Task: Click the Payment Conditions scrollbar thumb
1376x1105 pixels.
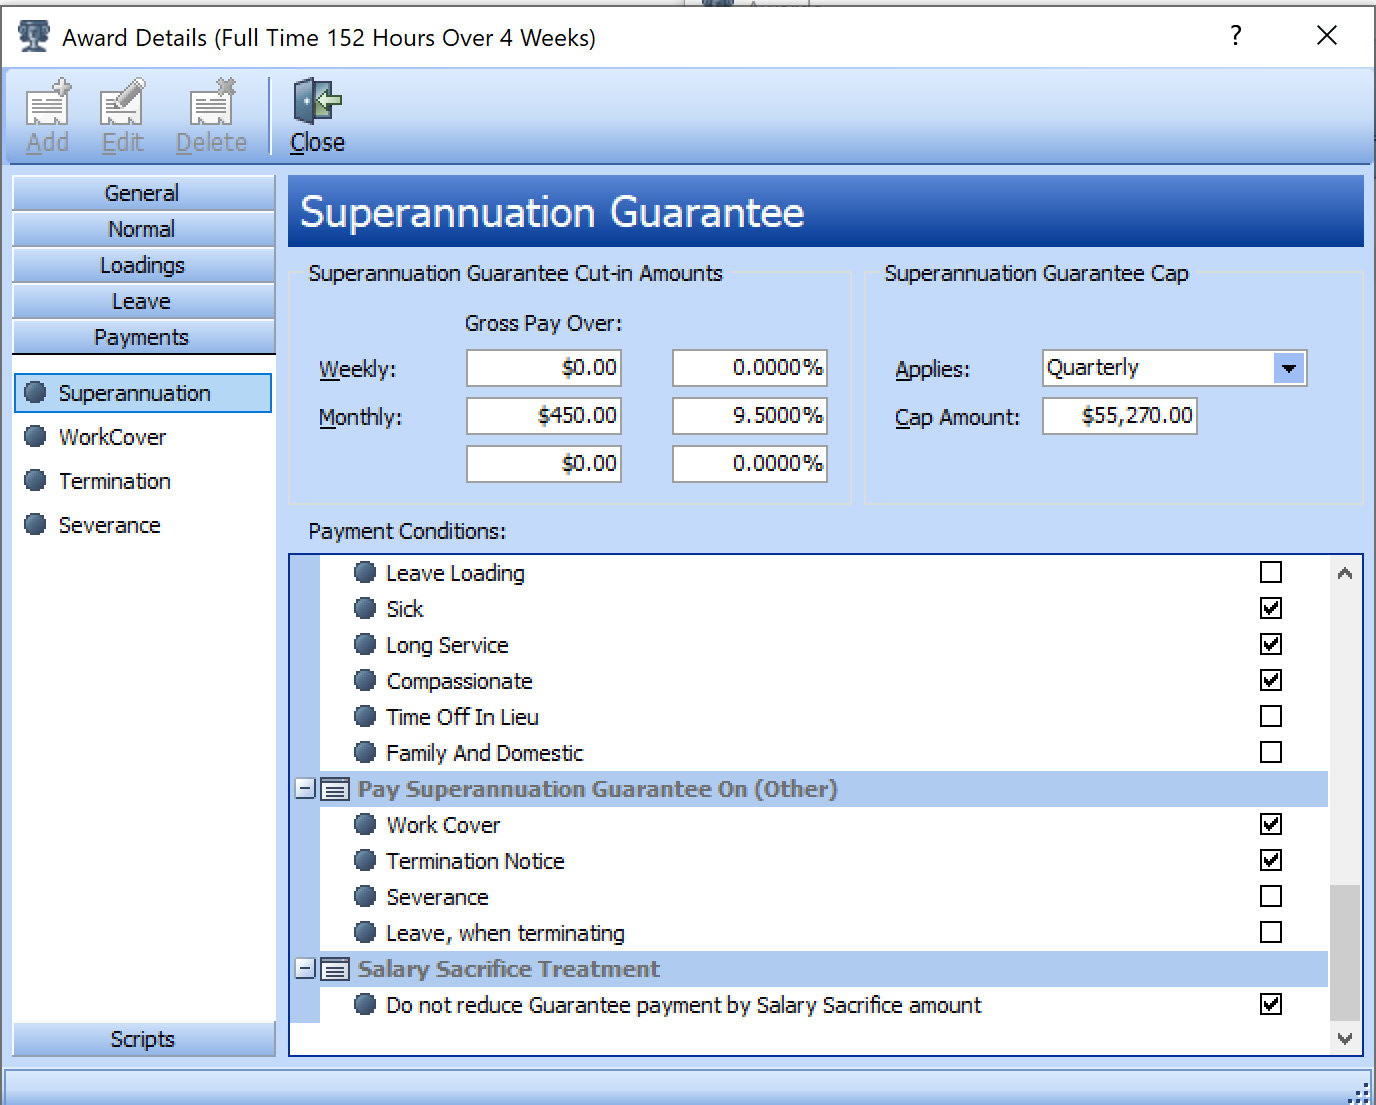Action: point(1345,952)
